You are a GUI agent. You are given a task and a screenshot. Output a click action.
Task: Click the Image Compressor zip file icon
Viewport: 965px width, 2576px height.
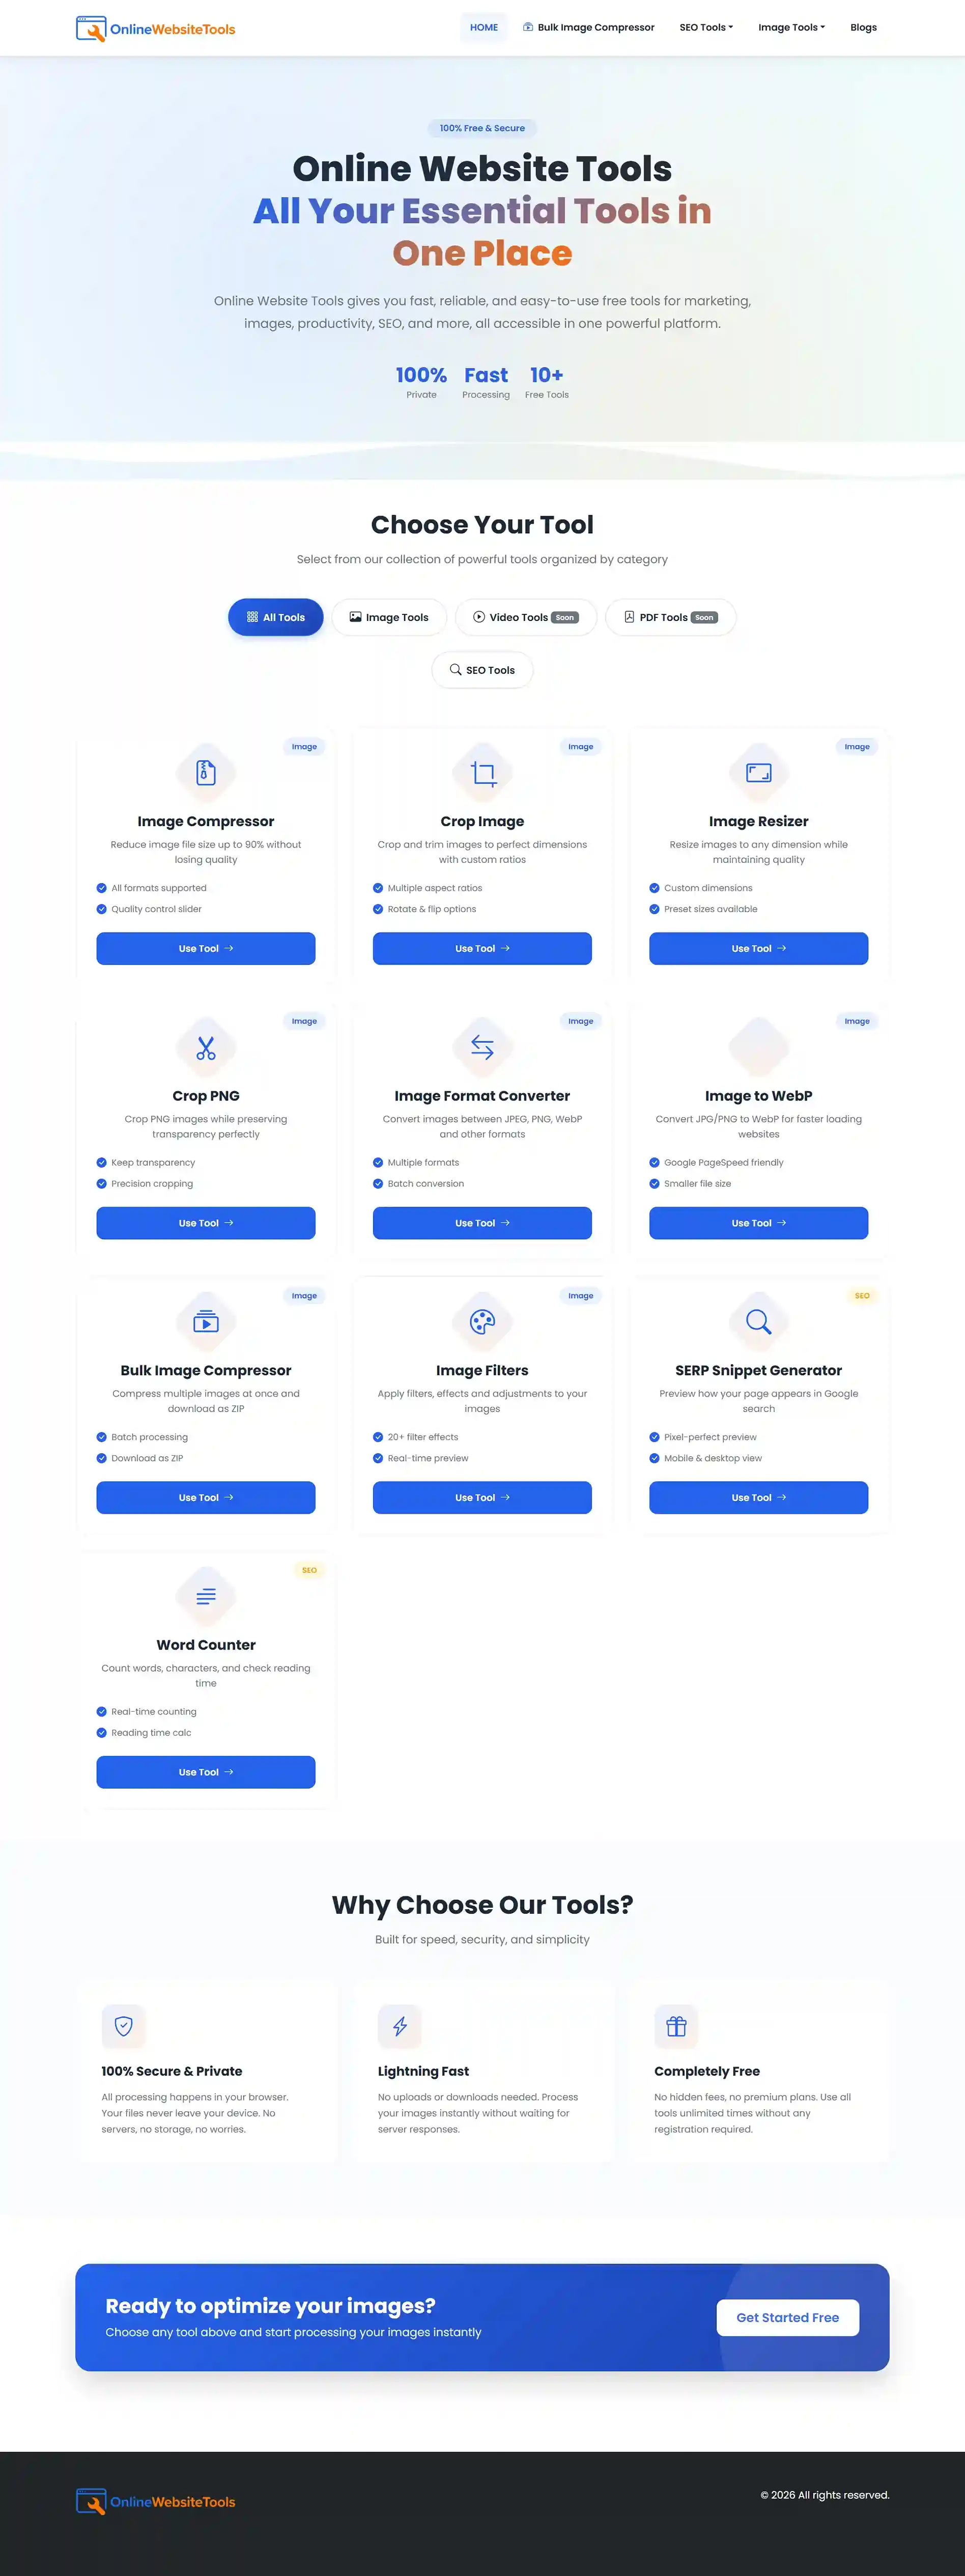206,772
